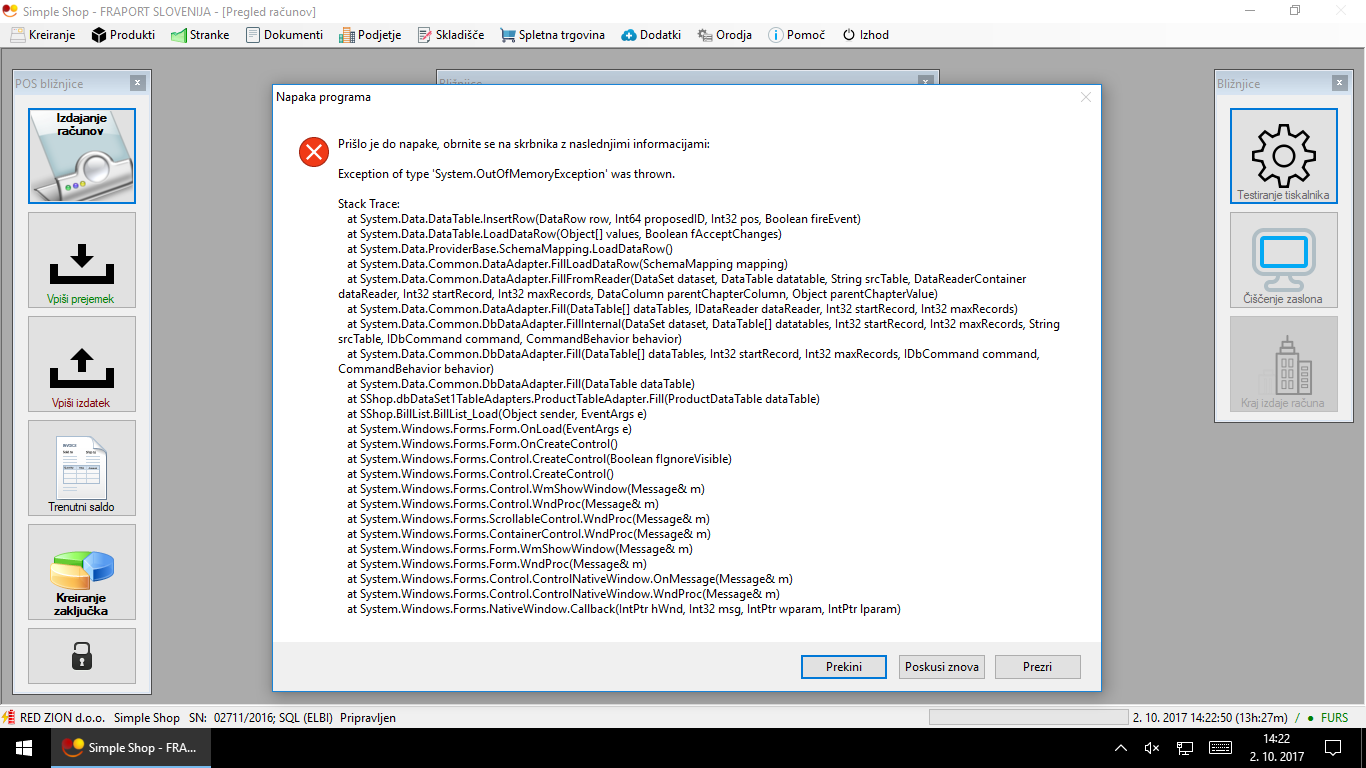1366x768 pixels.
Task: Click the Vpiši izdatek upload icon
Action: pyautogui.click(x=82, y=364)
